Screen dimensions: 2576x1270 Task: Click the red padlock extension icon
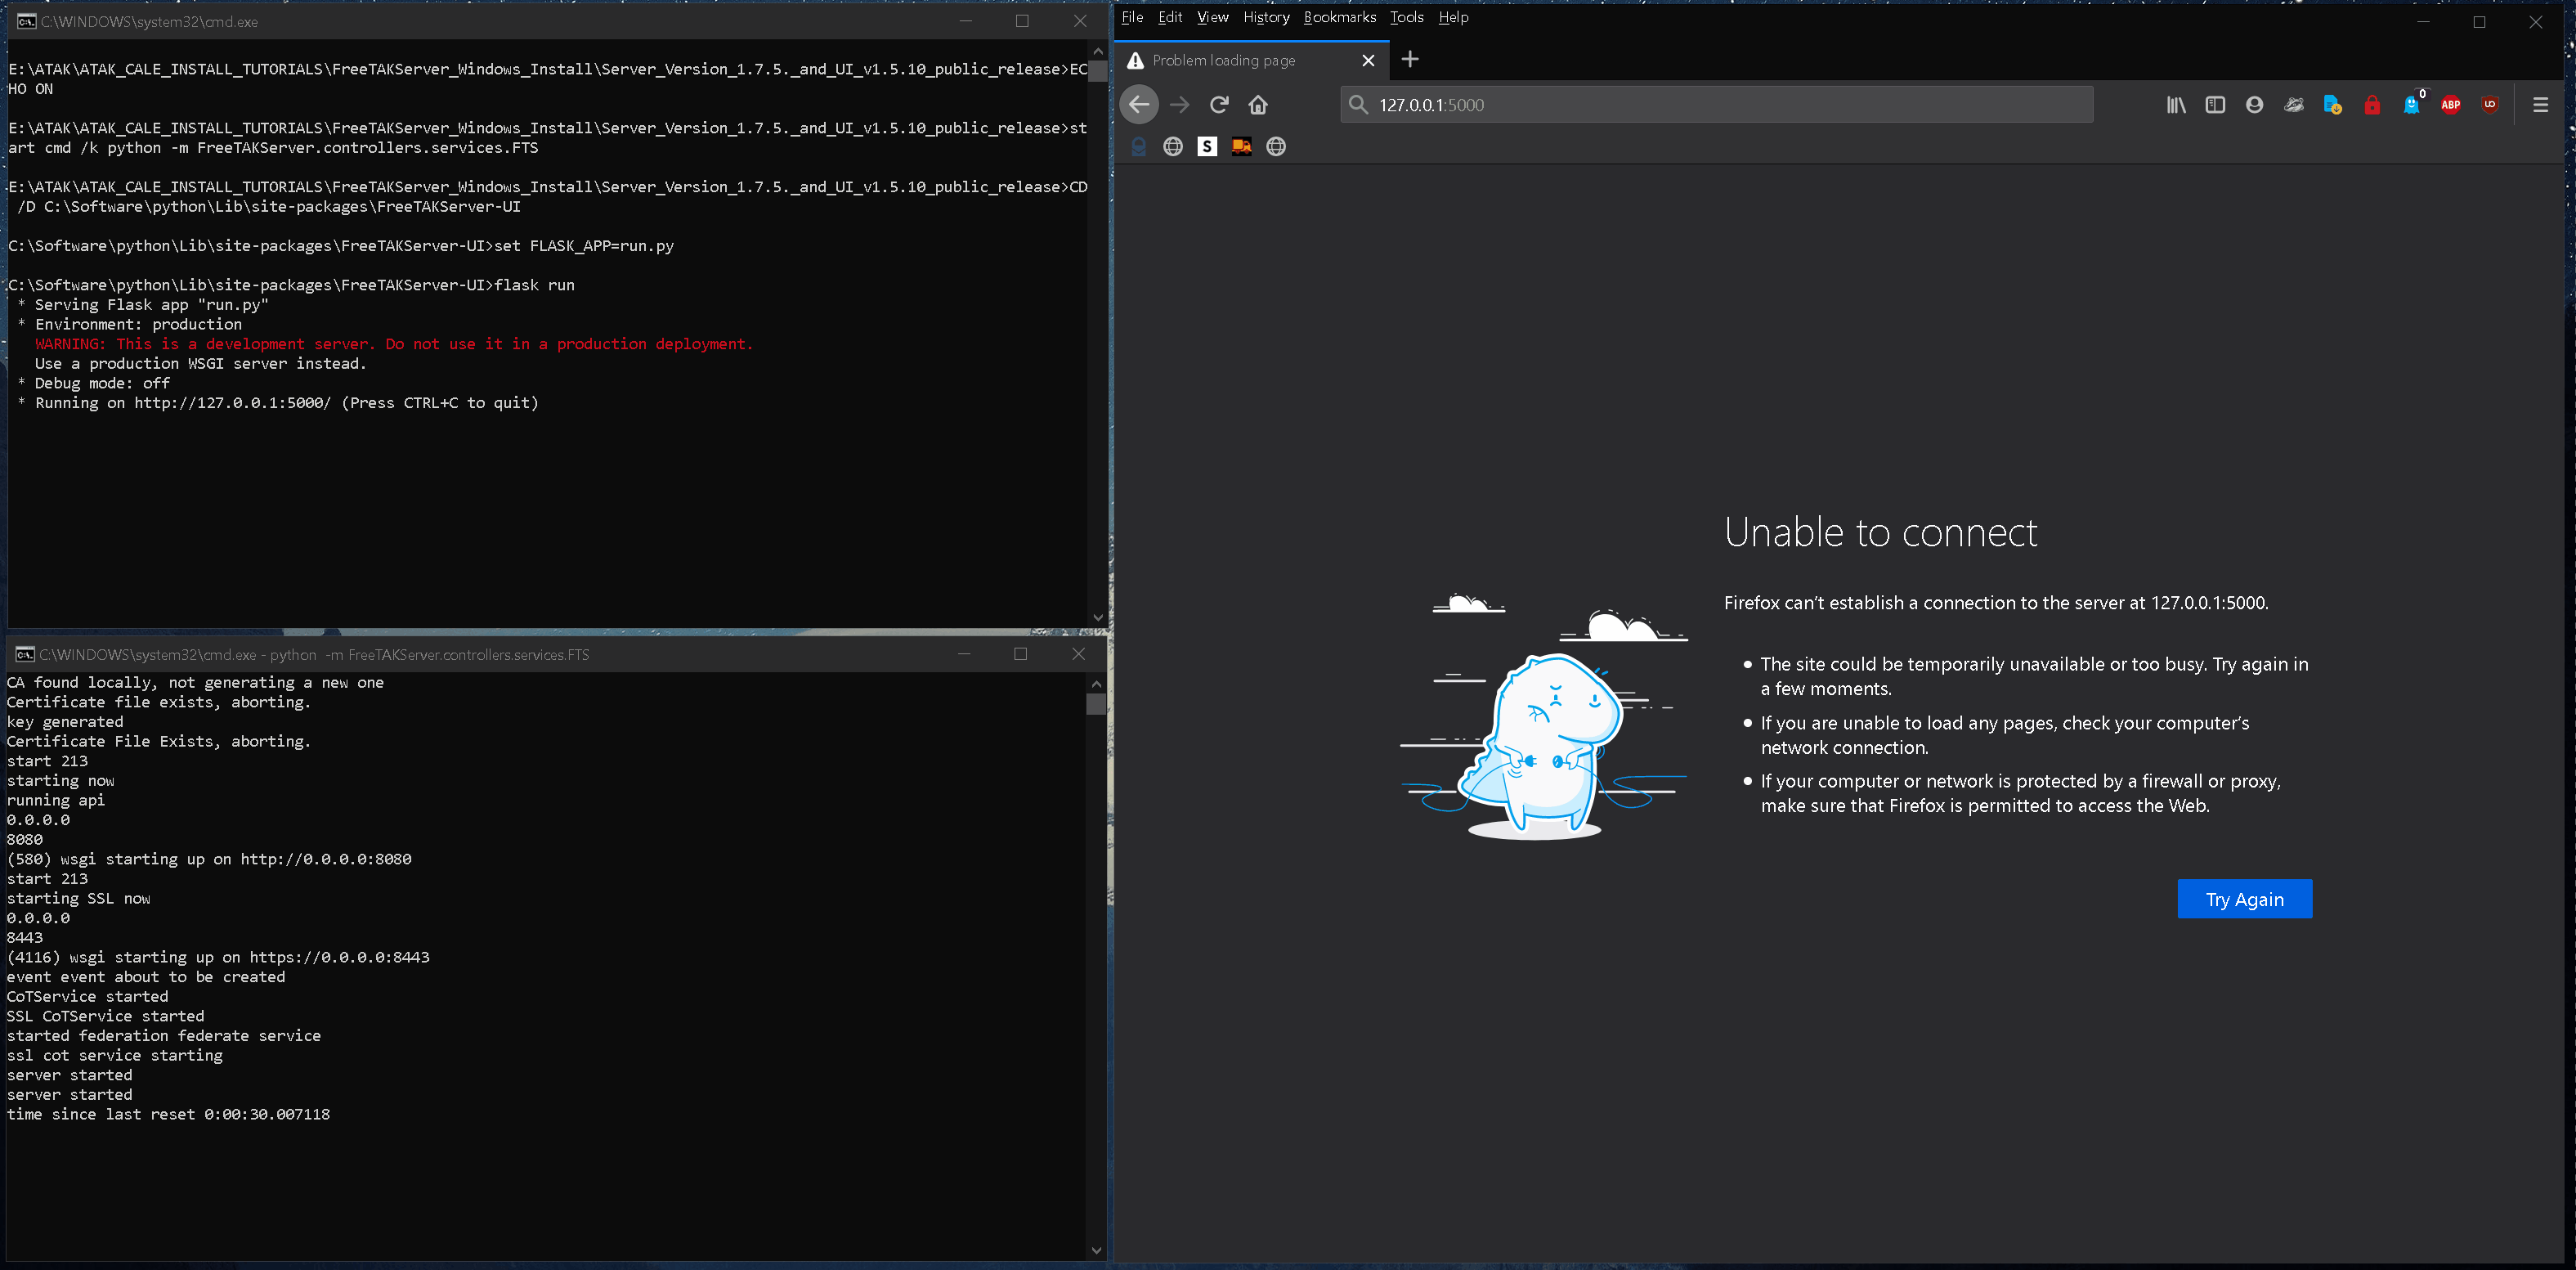2372,105
